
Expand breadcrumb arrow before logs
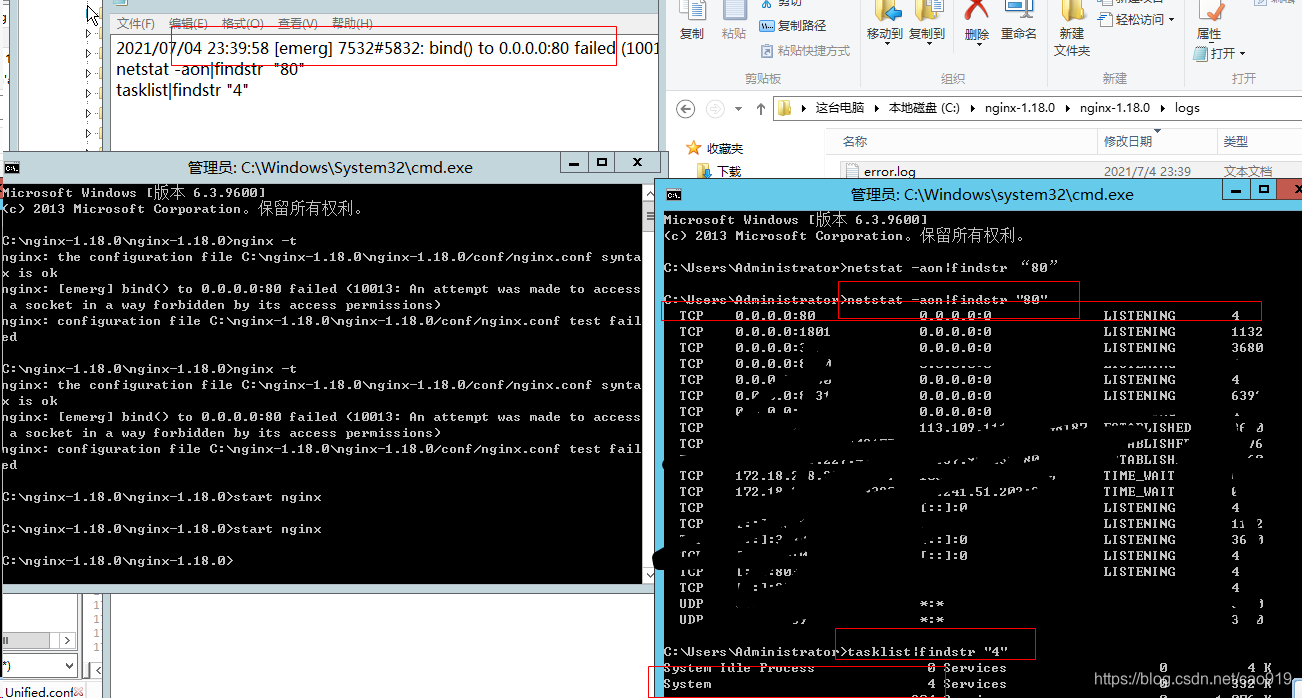coord(1162,108)
